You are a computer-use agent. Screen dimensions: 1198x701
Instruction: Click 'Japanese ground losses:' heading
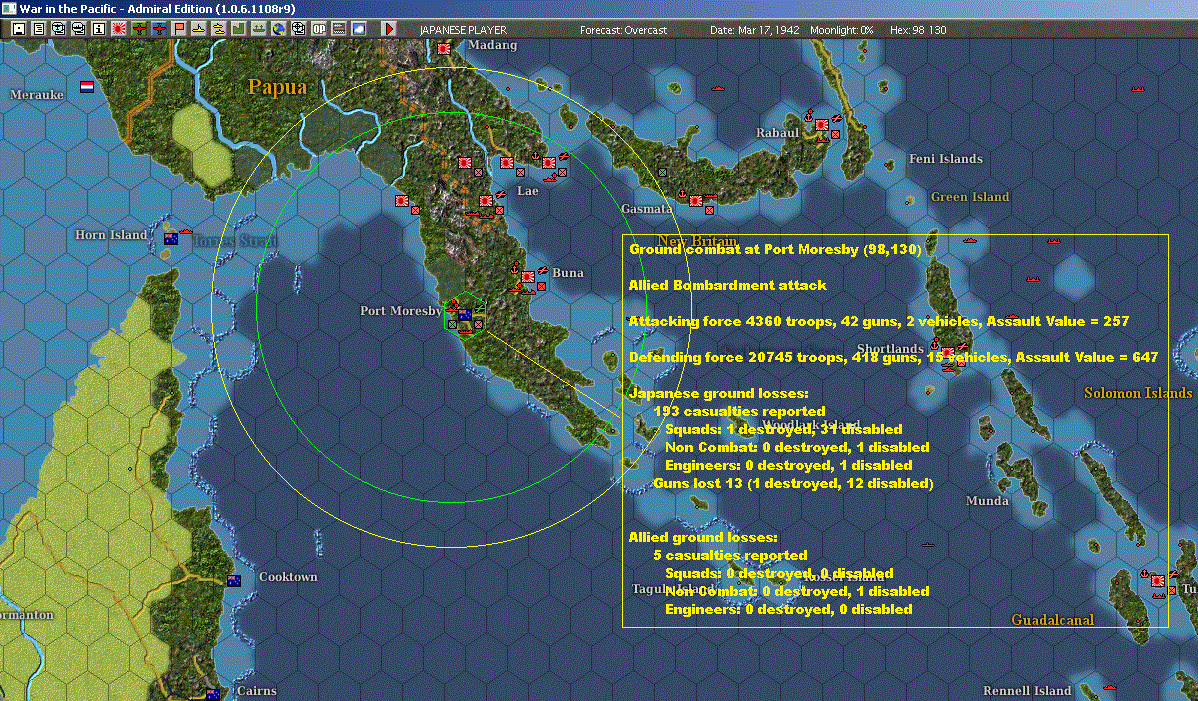point(718,393)
